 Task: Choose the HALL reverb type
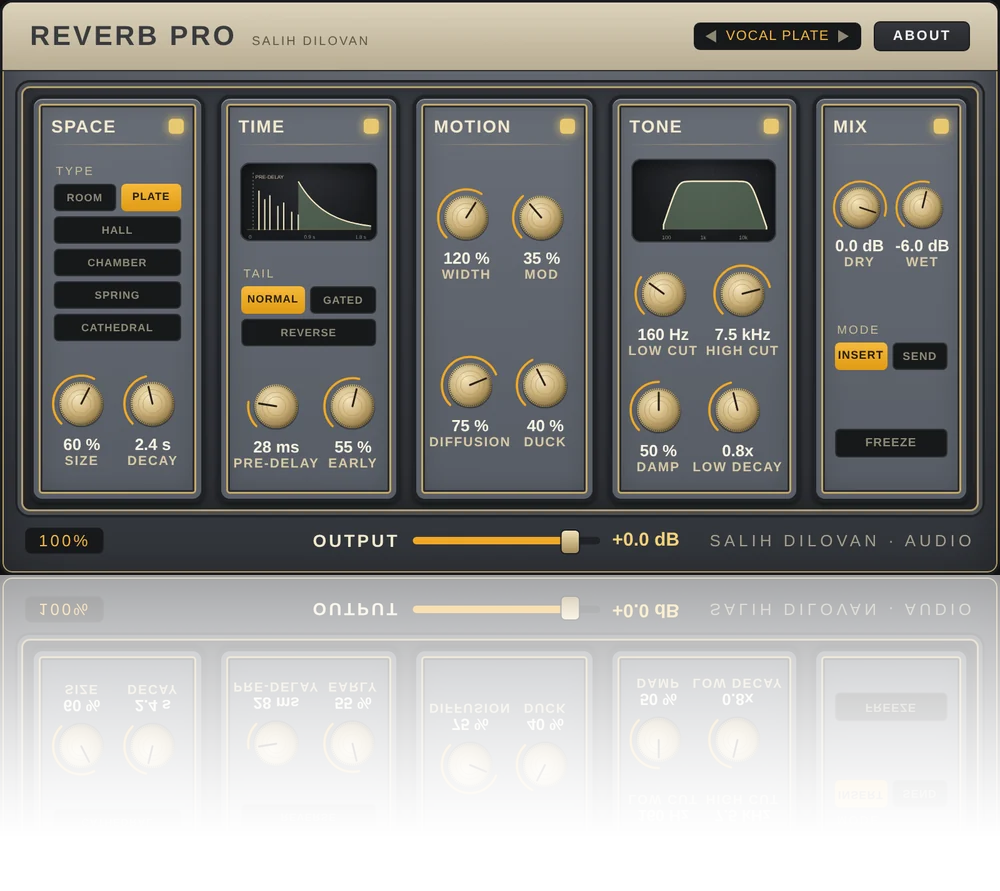click(x=117, y=230)
